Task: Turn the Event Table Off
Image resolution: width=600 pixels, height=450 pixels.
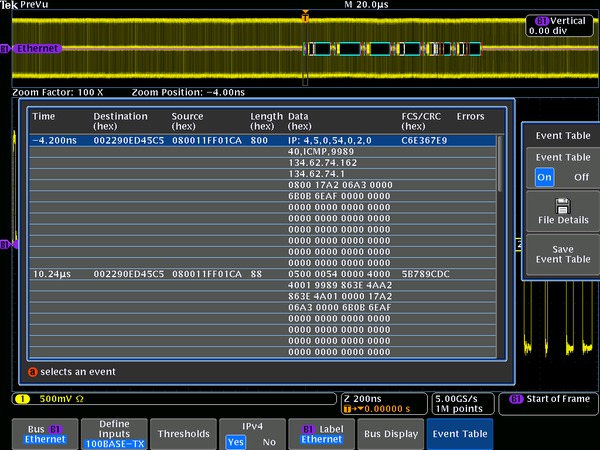Action: coord(580,177)
